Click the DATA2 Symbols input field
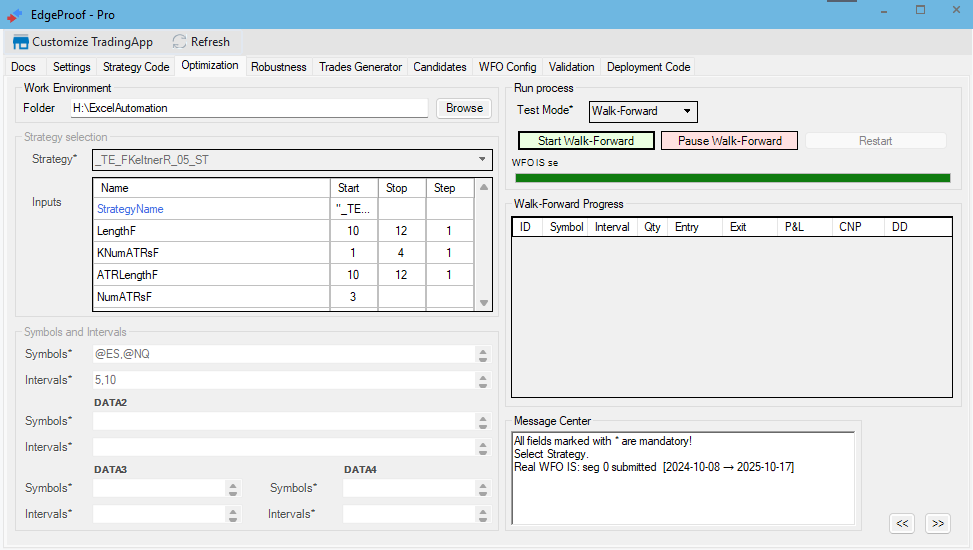 click(284, 421)
